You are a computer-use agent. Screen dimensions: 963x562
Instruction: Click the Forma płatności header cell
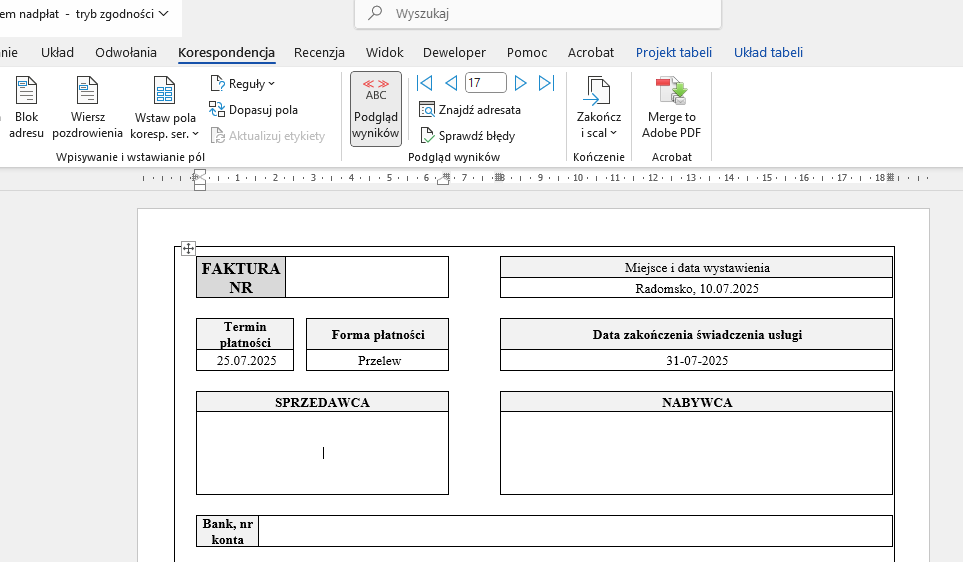(377, 334)
